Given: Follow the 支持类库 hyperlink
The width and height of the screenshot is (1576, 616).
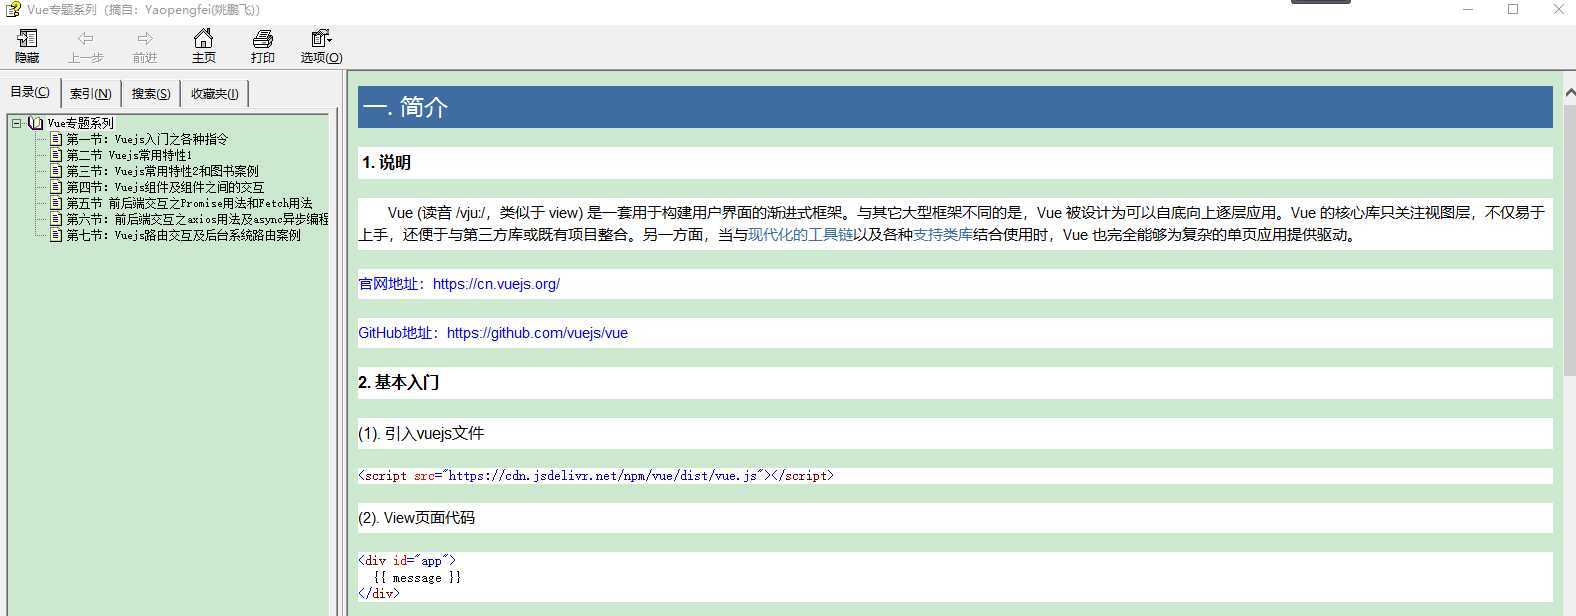Looking at the screenshot, I should click(942, 235).
